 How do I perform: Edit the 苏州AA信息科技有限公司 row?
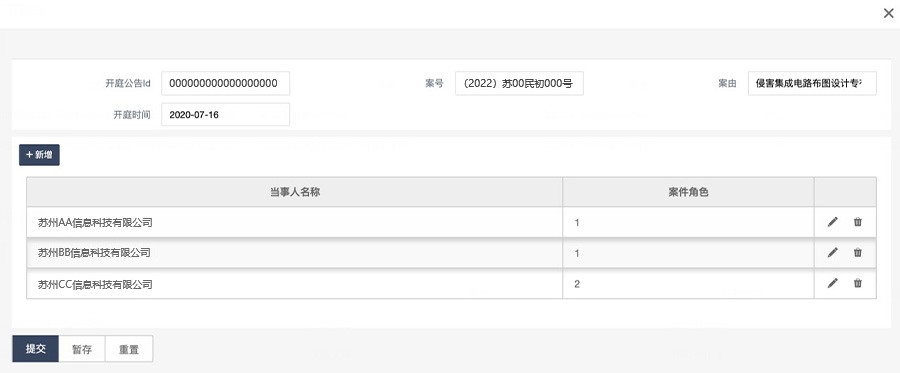pyautogui.click(x=833, y=222)
